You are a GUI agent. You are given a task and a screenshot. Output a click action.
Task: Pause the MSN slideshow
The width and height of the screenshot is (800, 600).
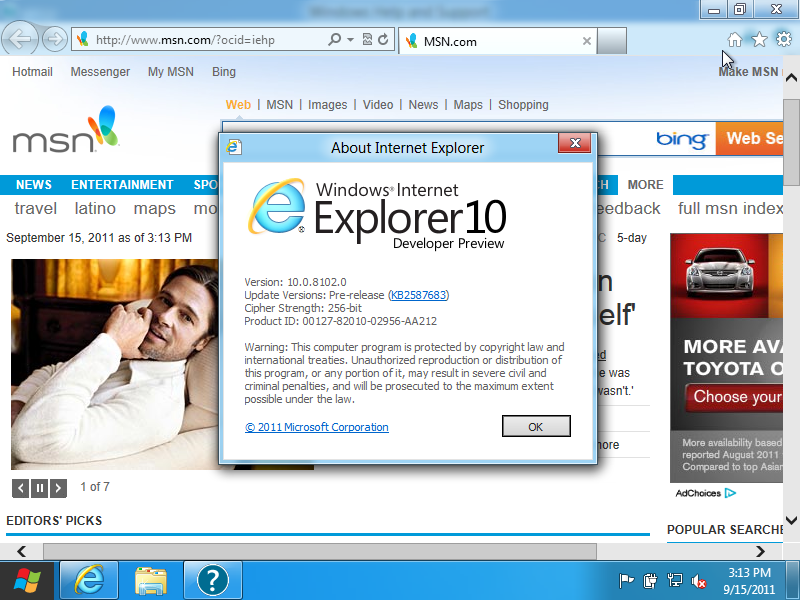[39, 488]
